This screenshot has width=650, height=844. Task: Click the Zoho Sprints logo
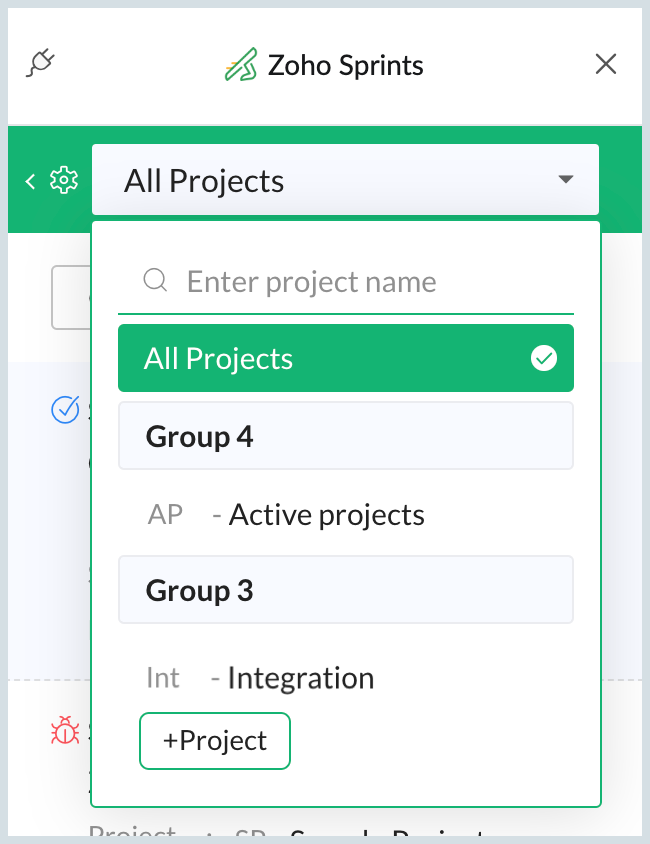coord(241,65)
